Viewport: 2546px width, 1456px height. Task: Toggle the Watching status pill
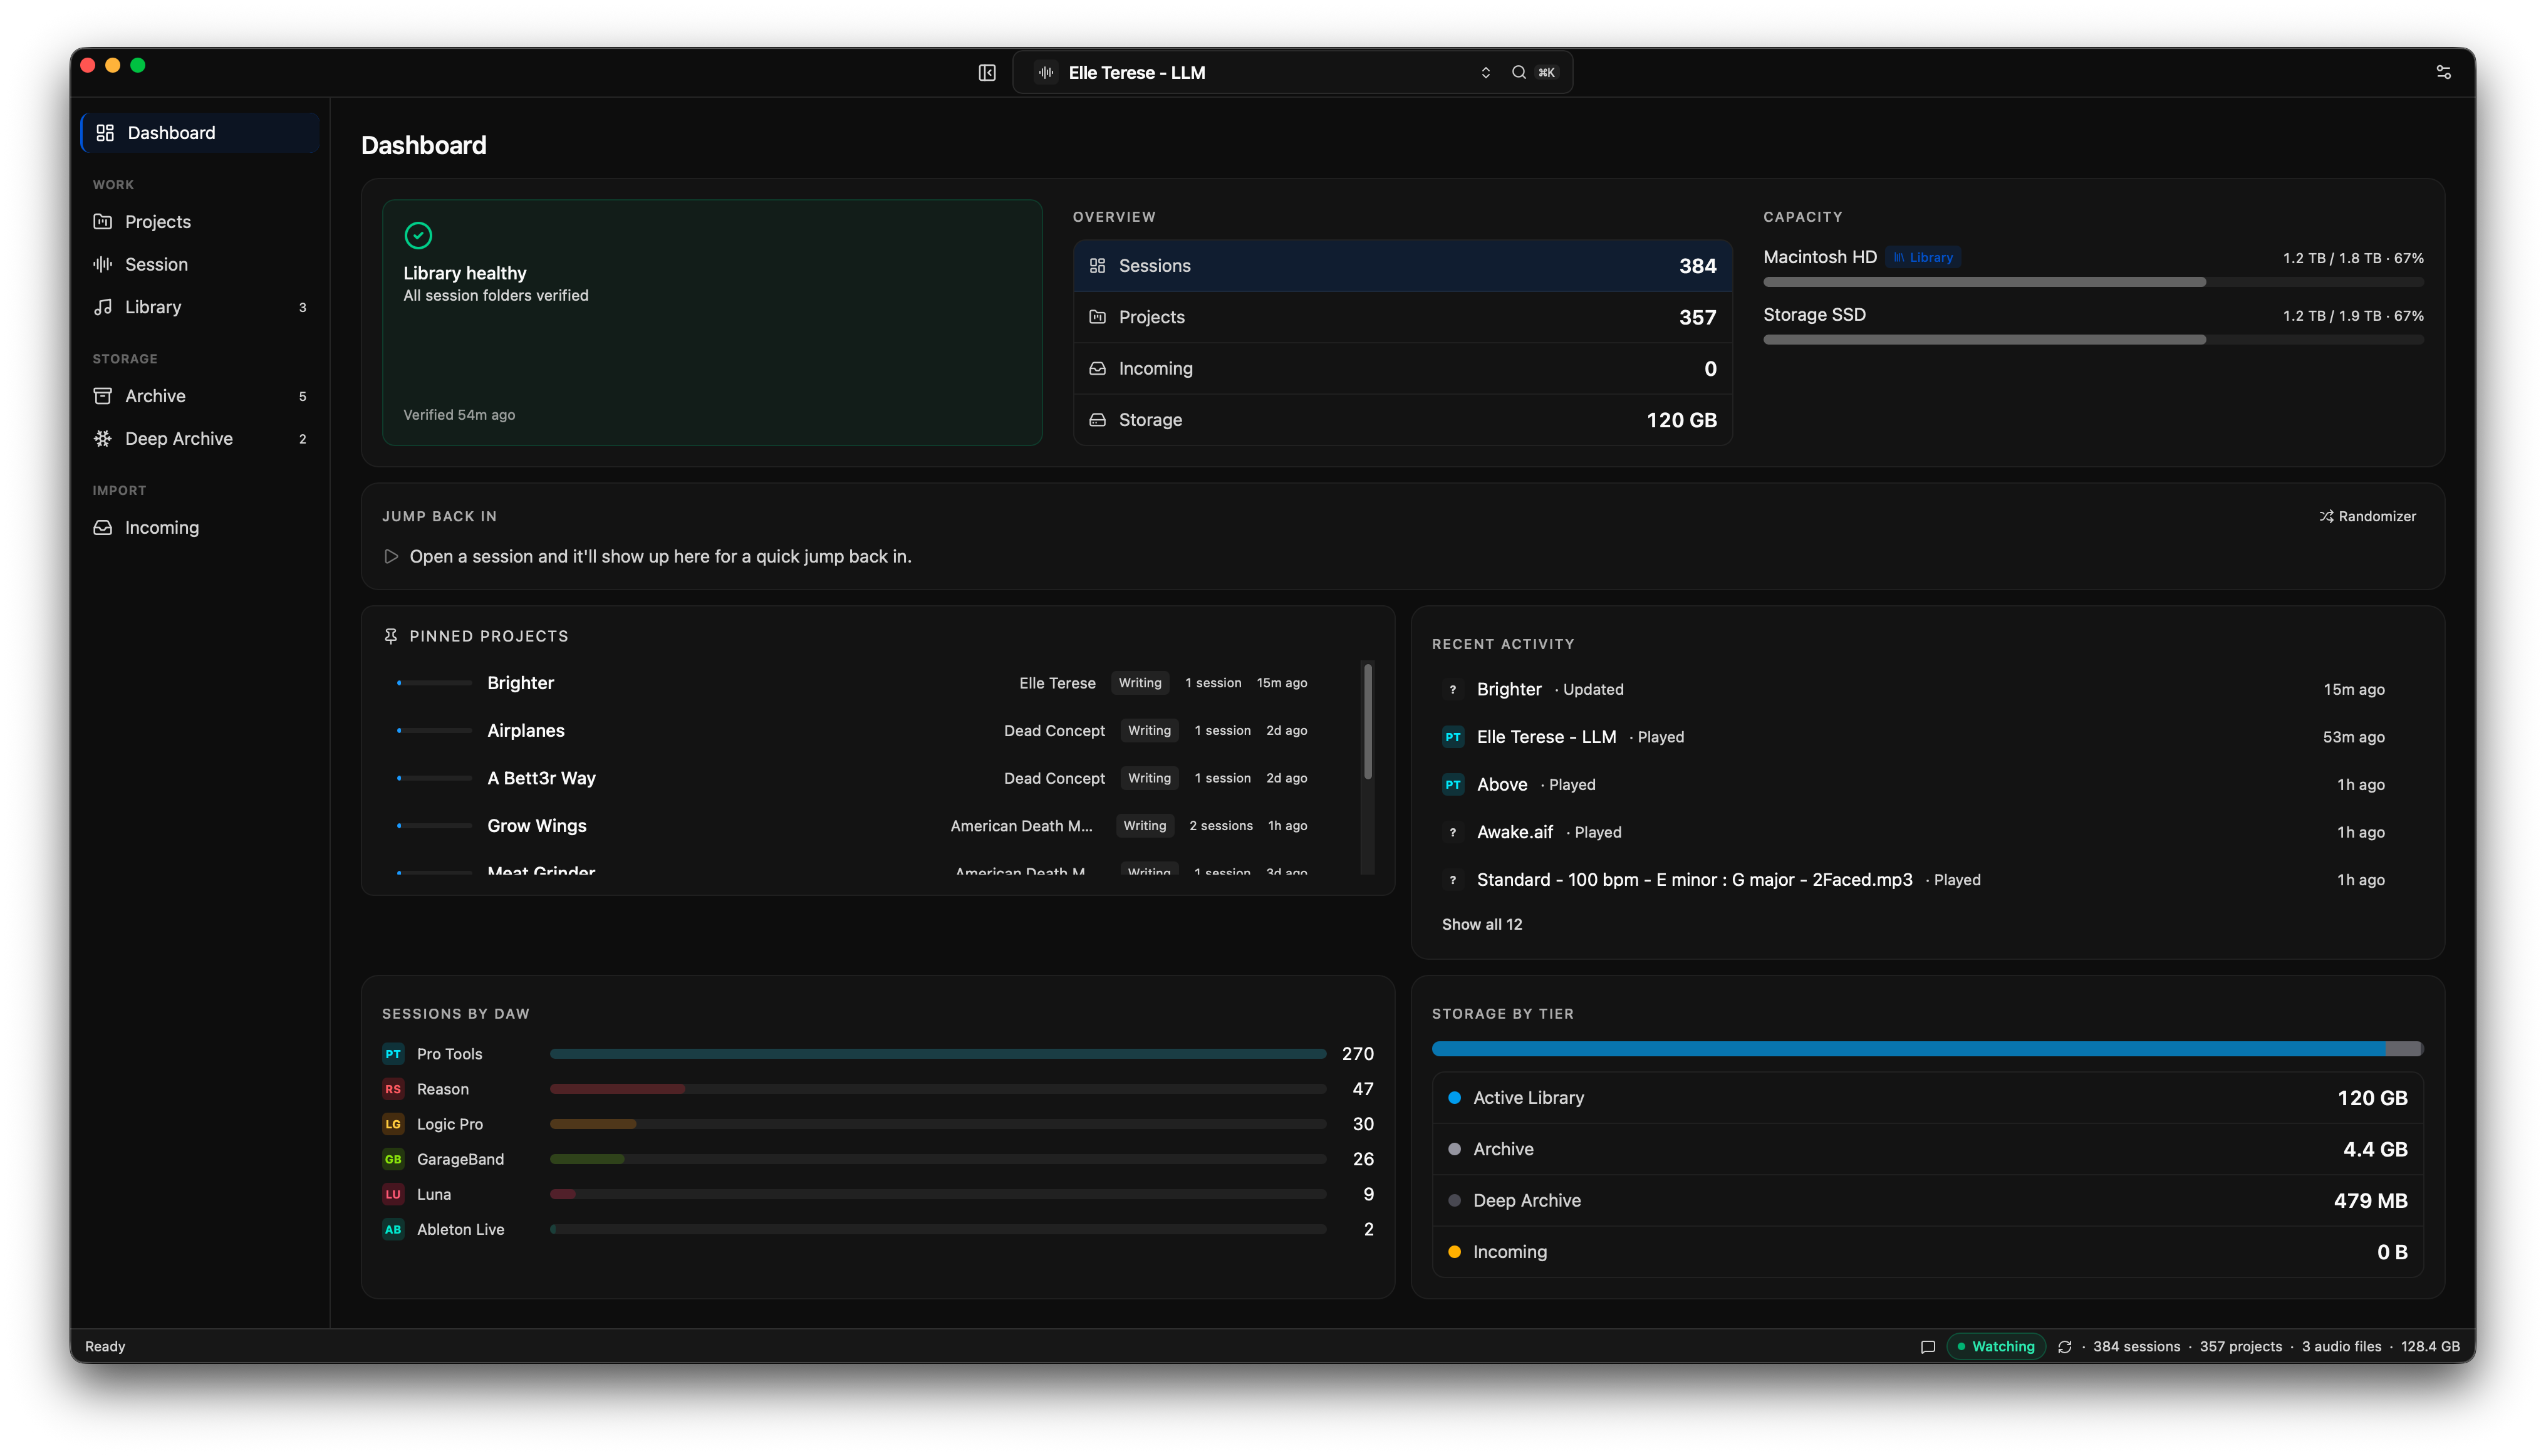click(1995, 1347)
